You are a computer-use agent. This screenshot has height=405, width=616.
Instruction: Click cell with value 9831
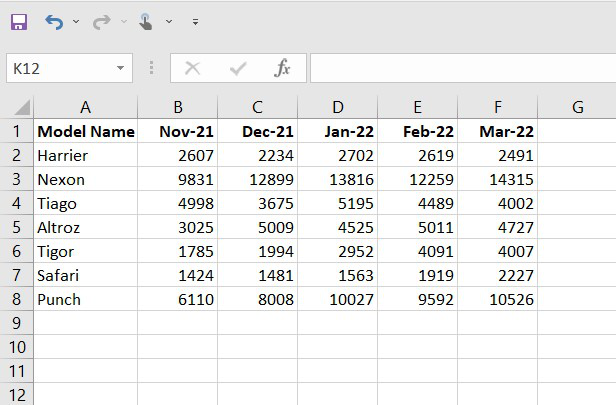[x=178, y=179]
